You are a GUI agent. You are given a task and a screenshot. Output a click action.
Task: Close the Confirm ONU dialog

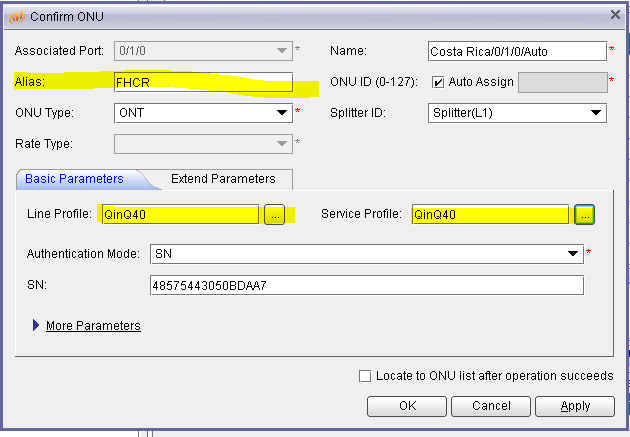[614, 15]
